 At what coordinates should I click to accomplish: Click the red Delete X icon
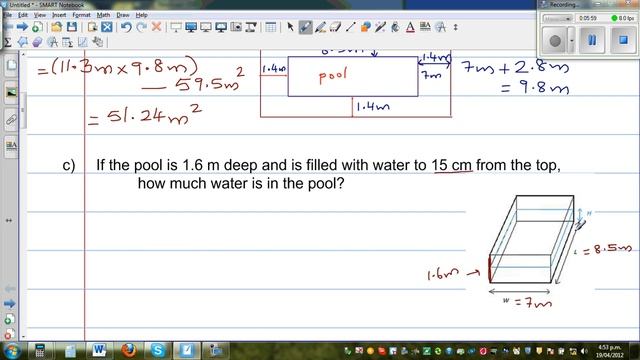click(156, 27)
